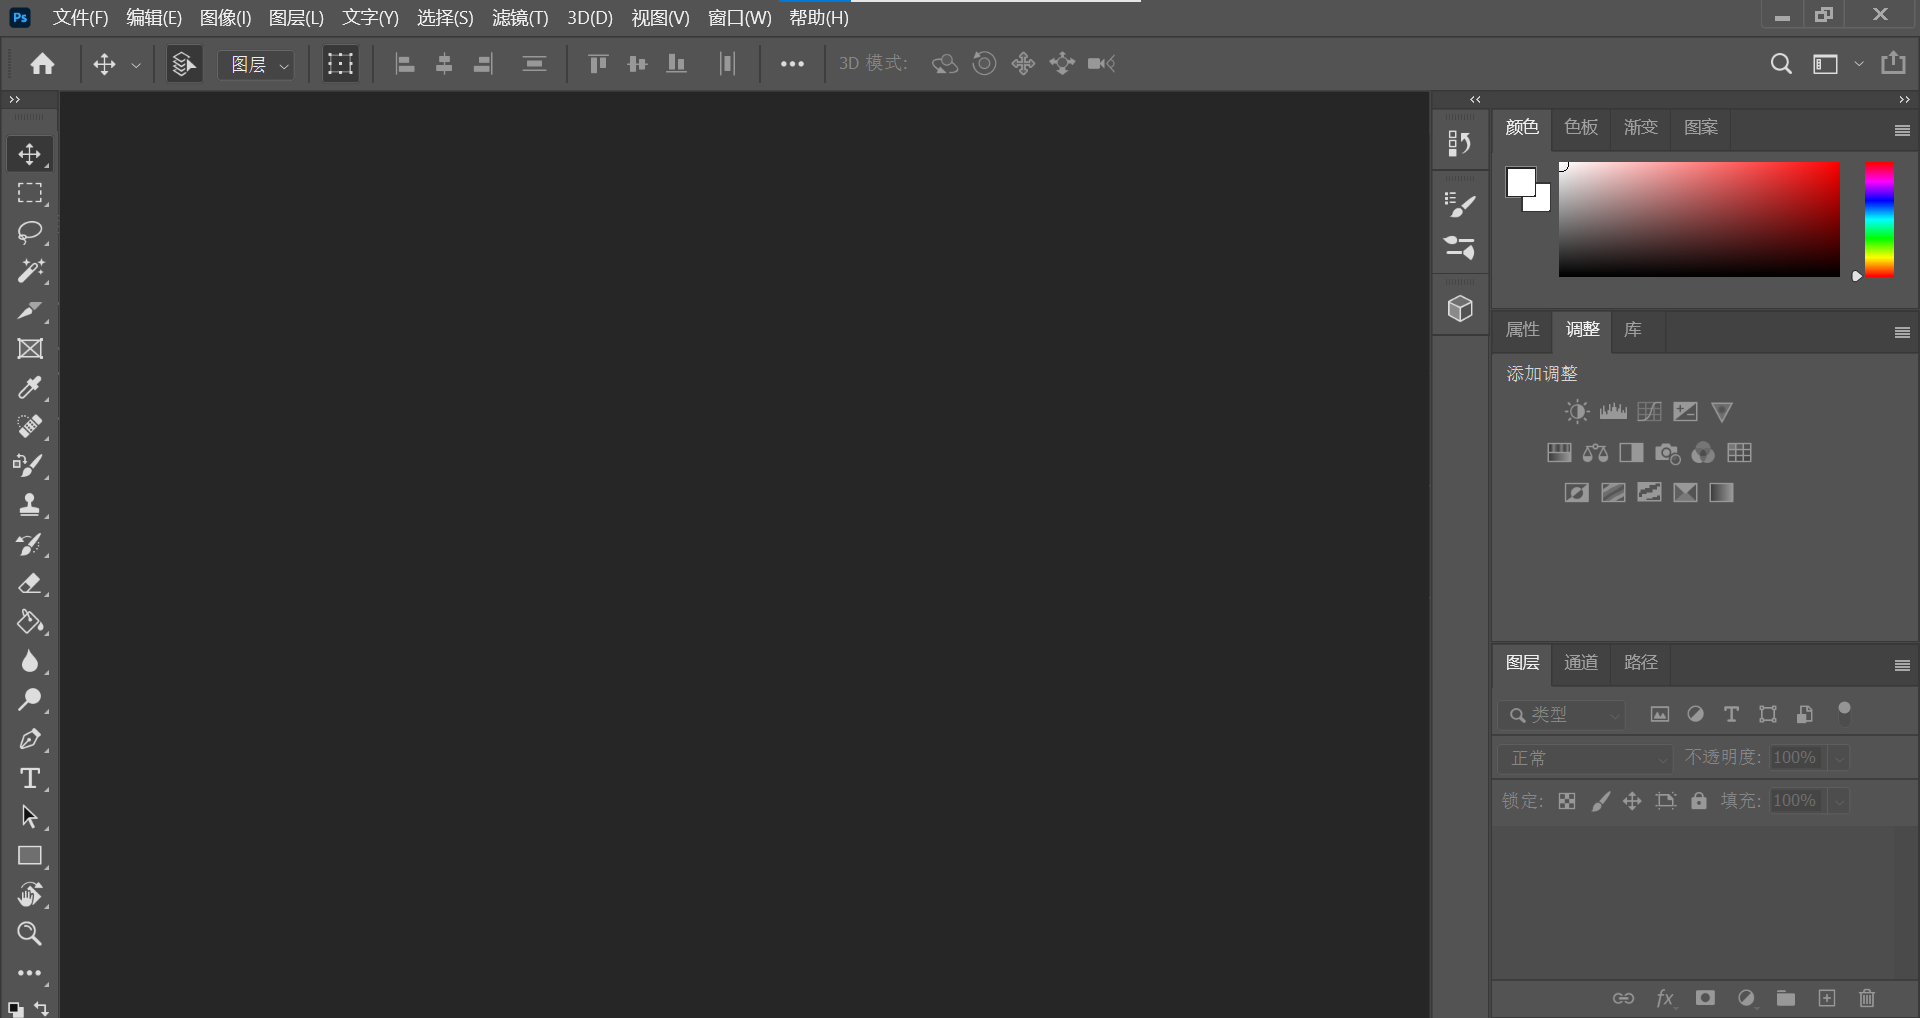Open the layer filter 类型 dropdown

(1561, 715)
